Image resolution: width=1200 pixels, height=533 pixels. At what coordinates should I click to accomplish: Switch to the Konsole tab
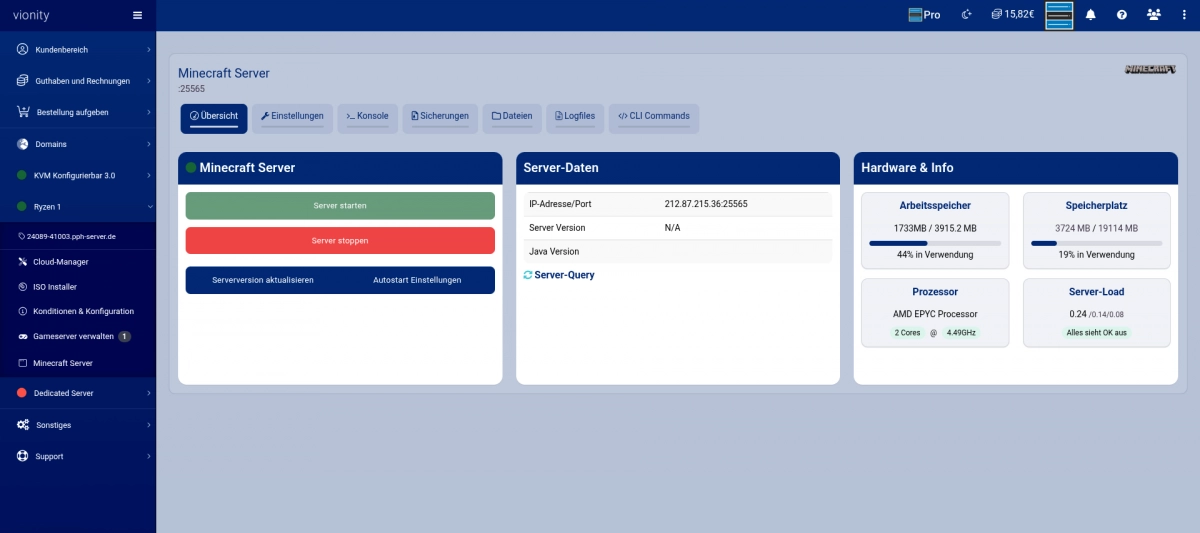click(x=367, y=118)
